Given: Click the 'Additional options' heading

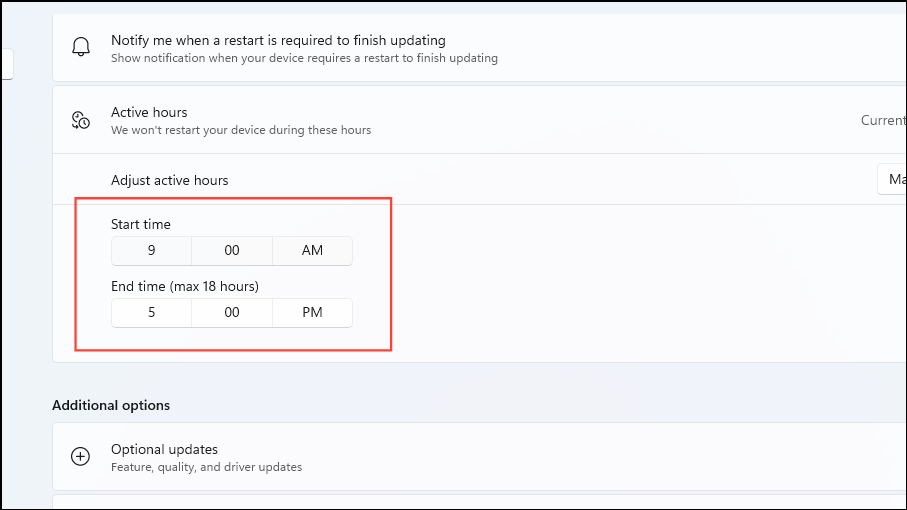Looking at the screenshot, I should tap(111, 405).
